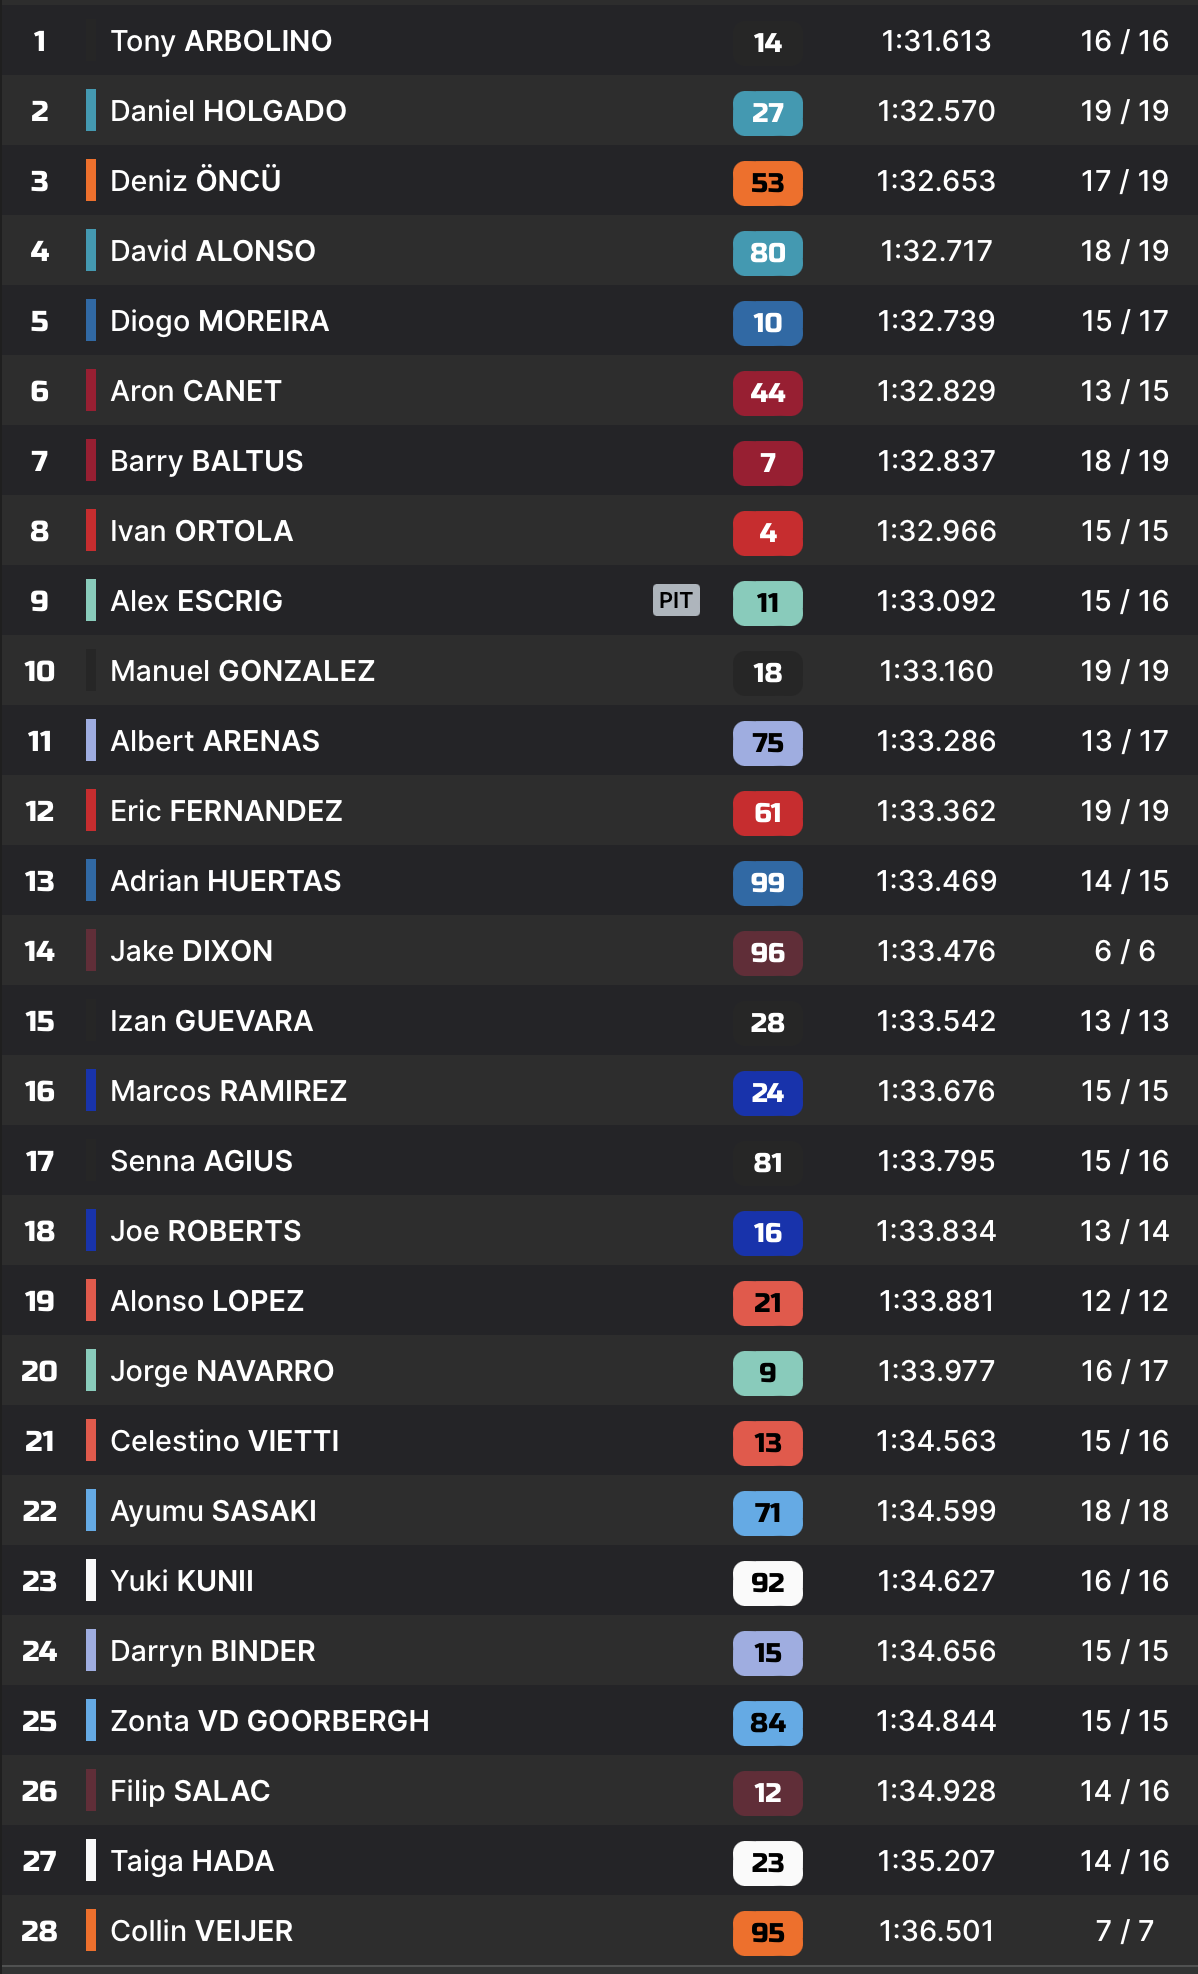Click lap count 6 / 6 for Jake Dixon
The height and width of the screenshot is (1974, 1198).
[1124, 951]
